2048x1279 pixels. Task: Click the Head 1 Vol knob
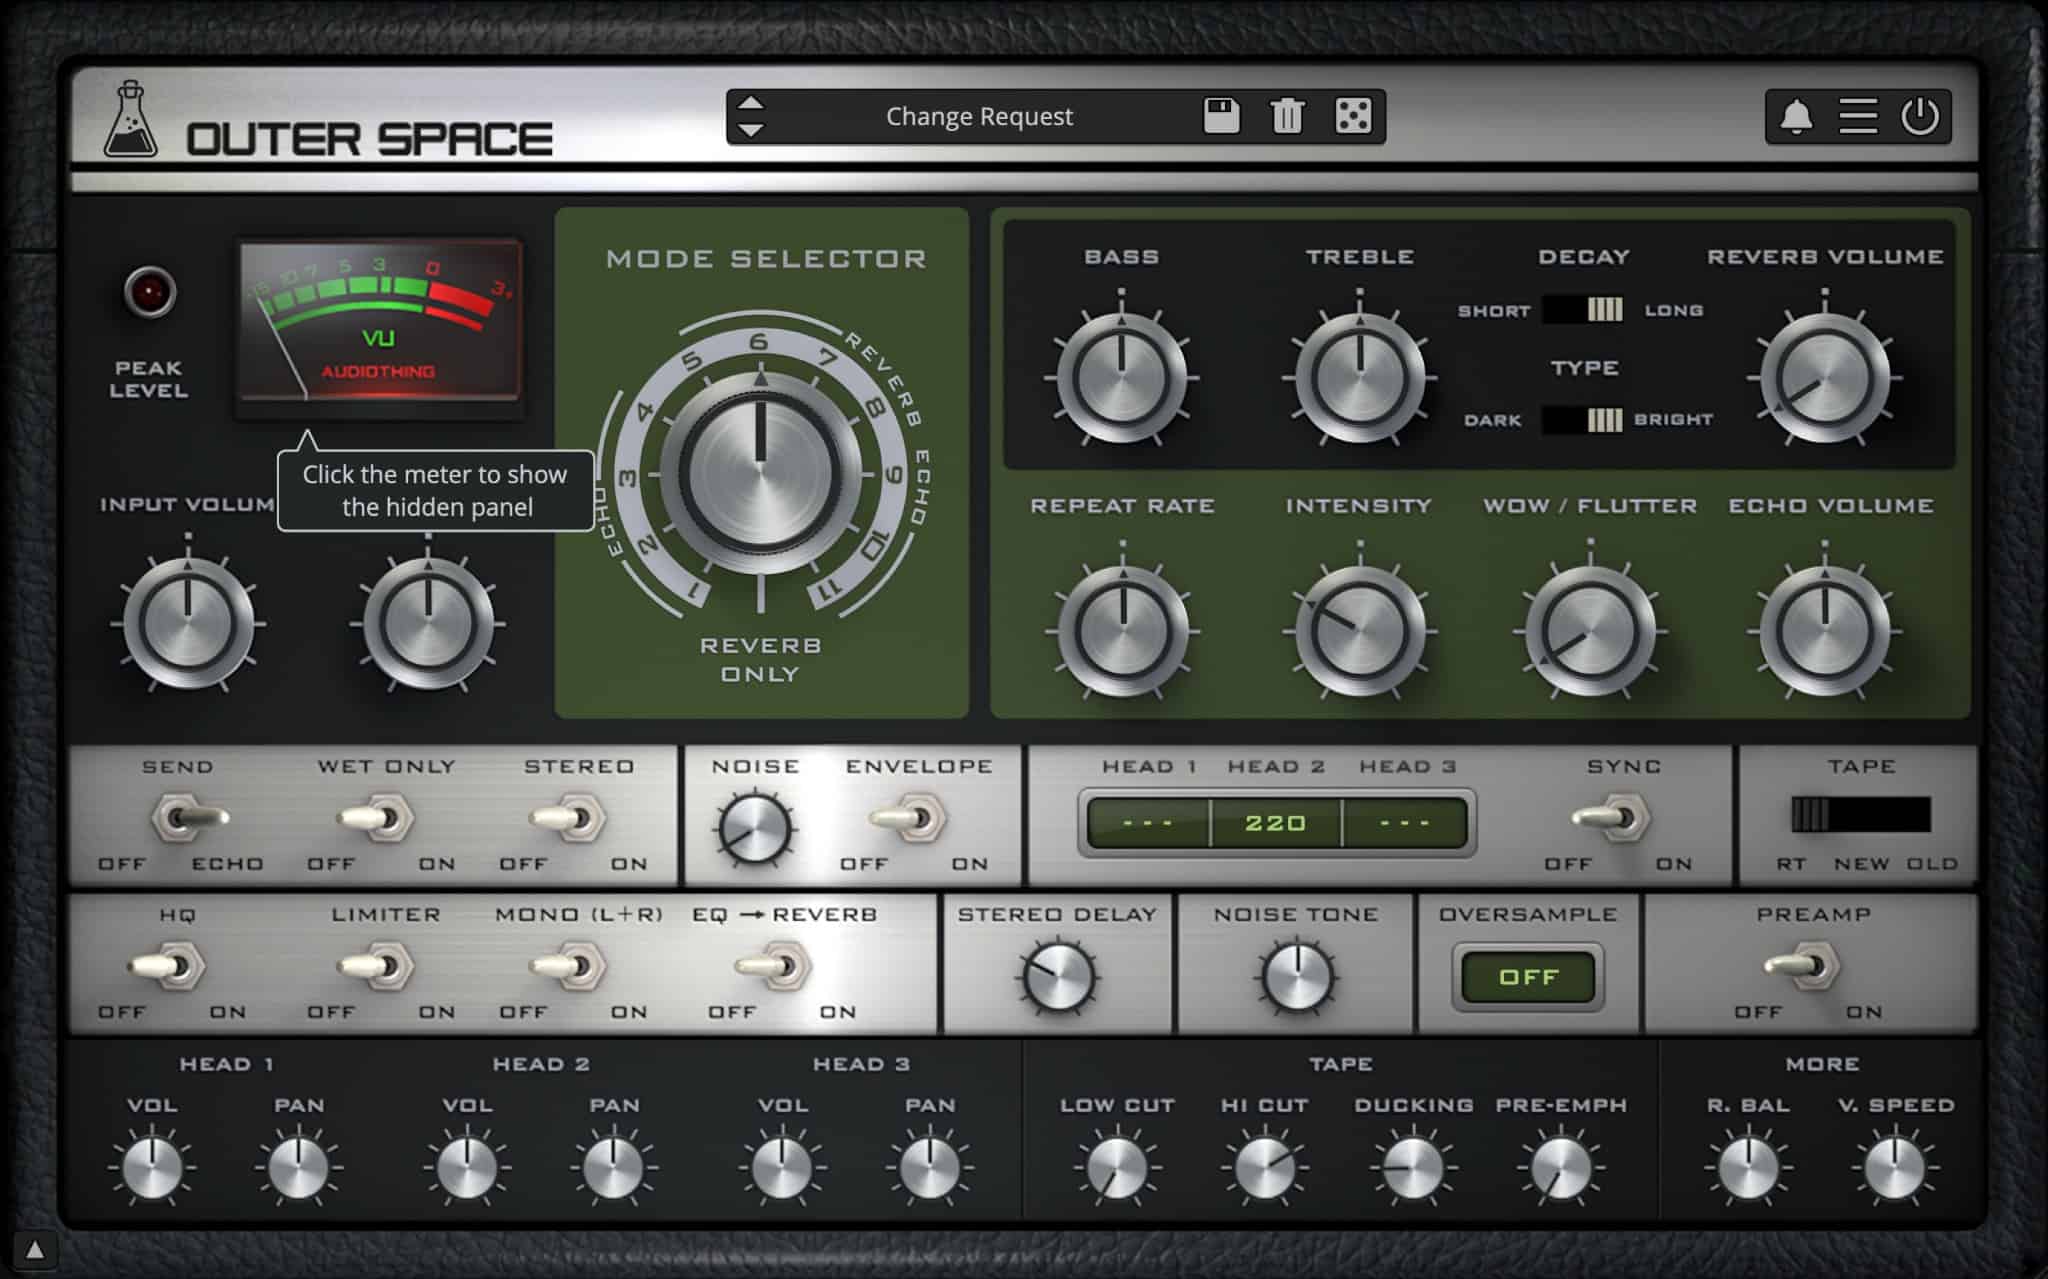(x=152, y=1166)
